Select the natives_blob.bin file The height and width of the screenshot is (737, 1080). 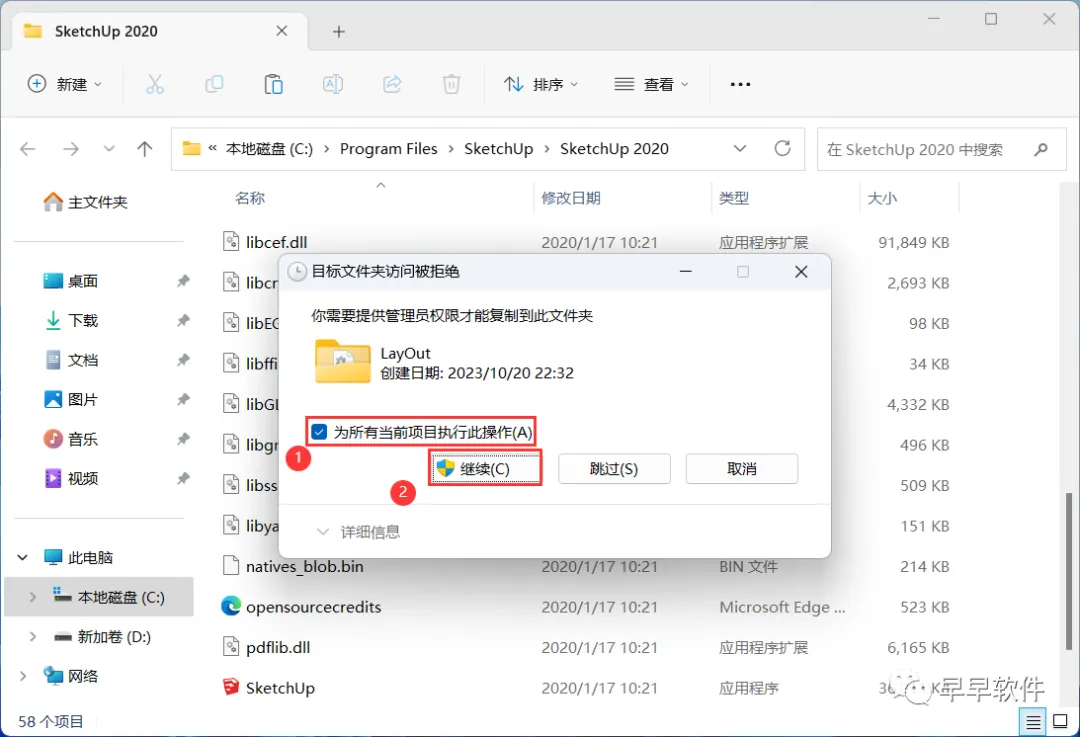click(304, 566)
